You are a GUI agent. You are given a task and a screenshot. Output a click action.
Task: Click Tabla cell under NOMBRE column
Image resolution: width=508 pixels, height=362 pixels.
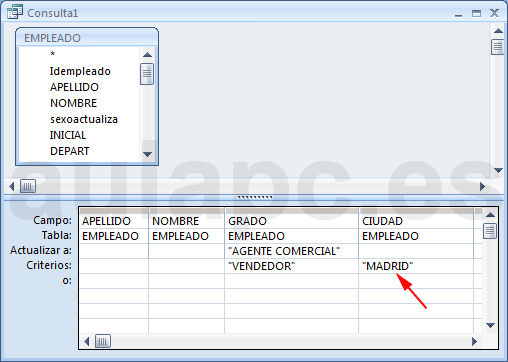187,236
